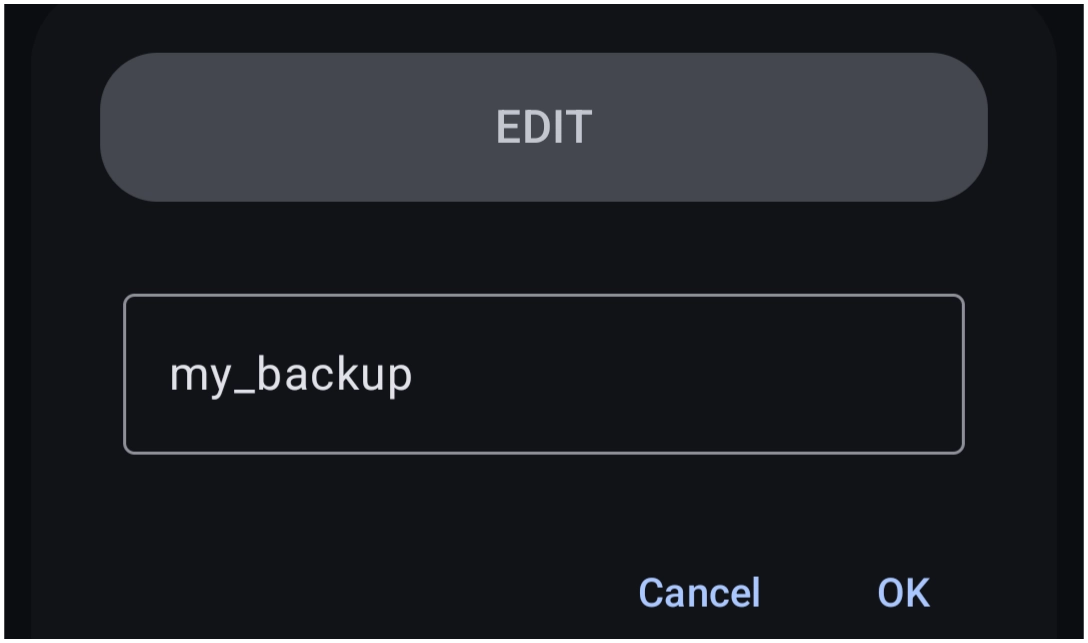Image resolution: width=1088 pixels, height=643 pixels.
Task: Dismiss the dialog via Cancel
Action: click(699, 593)
